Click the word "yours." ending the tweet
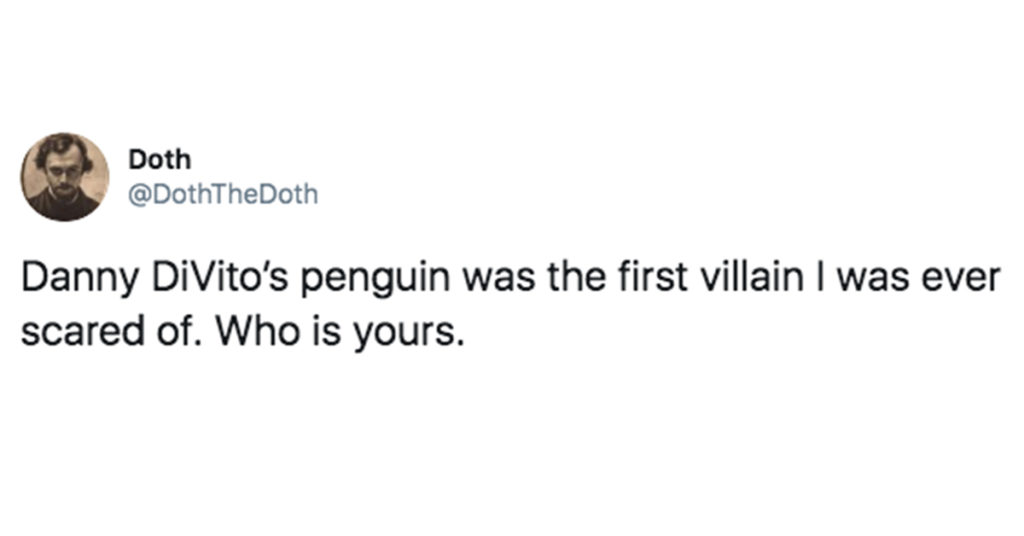Viewport: 1024px width, 536px height. coord(409,334)
